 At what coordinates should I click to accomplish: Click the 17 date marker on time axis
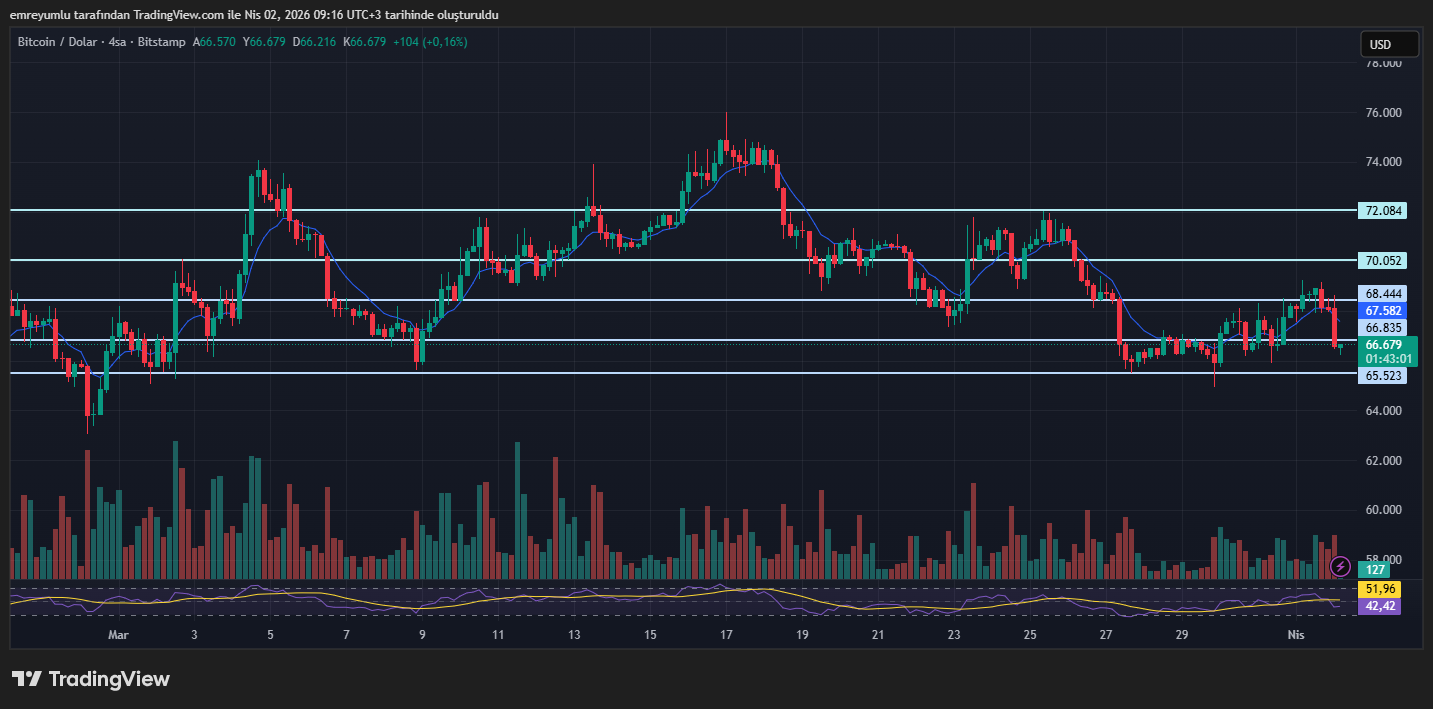[x=726, y=635]
